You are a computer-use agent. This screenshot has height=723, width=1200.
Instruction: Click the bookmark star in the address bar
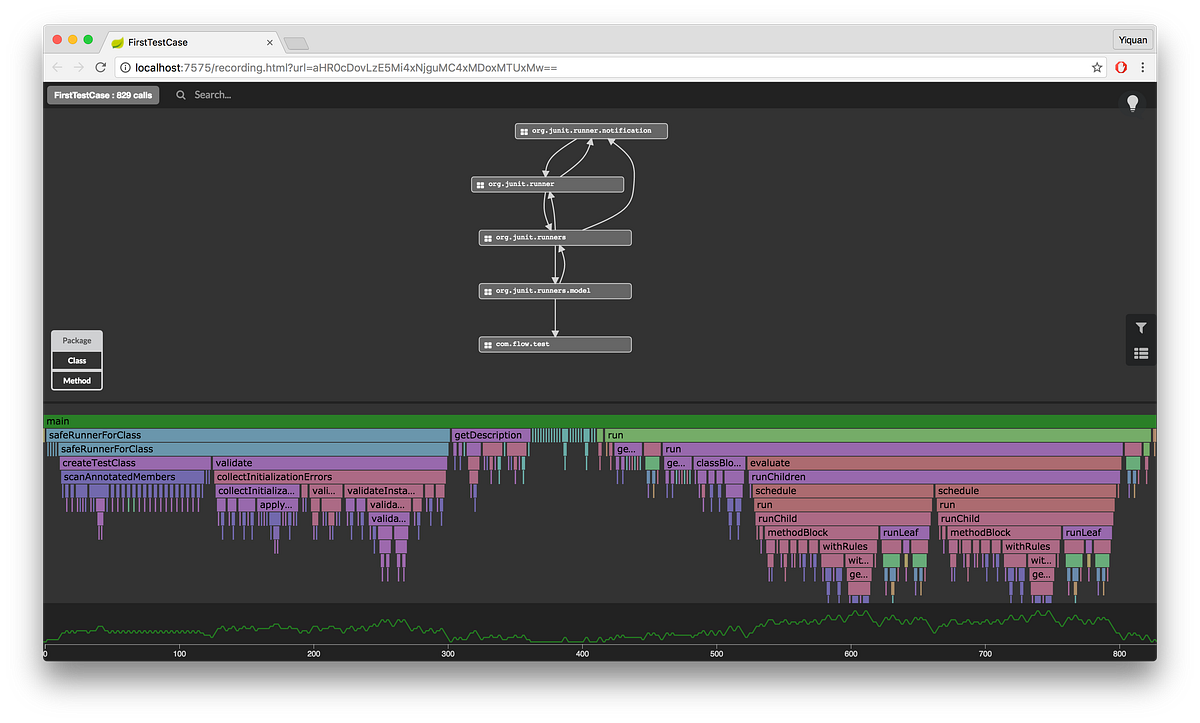click(x=1097, y=67)
